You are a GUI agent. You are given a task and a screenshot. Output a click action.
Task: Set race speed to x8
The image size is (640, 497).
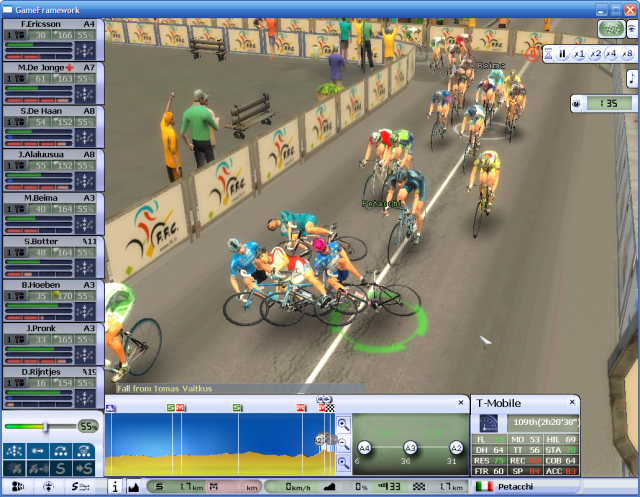(x=627, y=53)
